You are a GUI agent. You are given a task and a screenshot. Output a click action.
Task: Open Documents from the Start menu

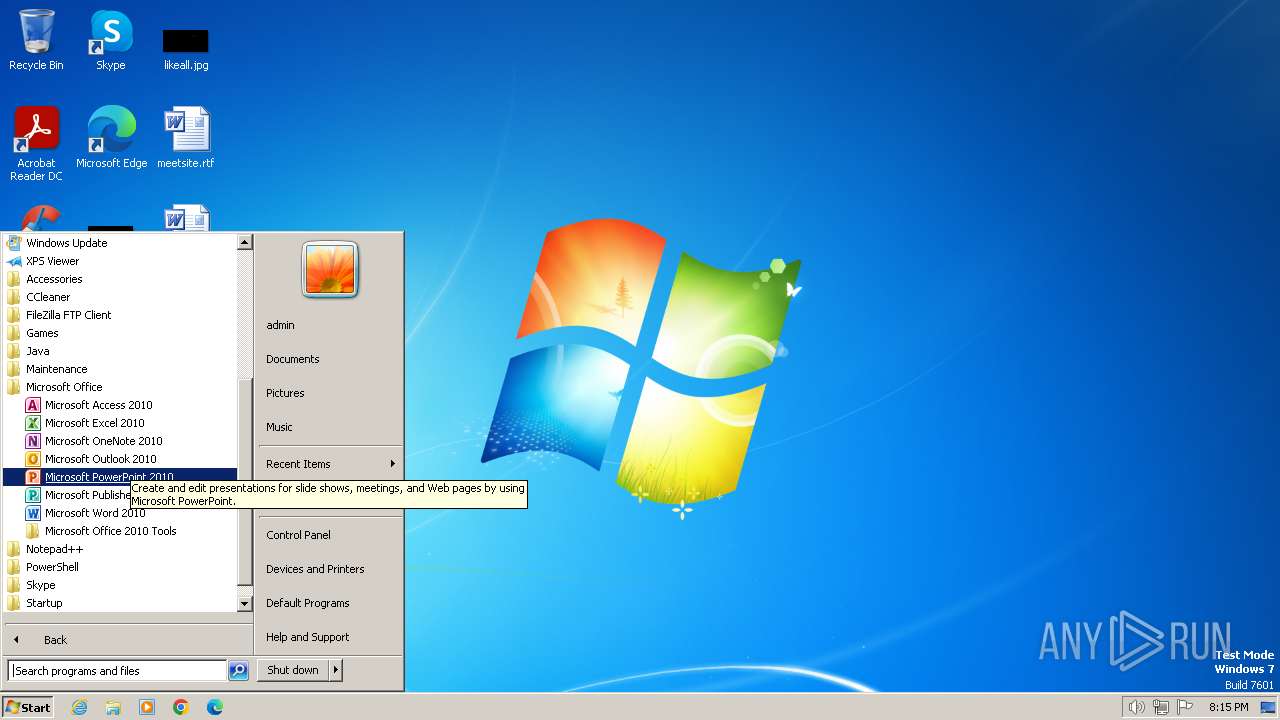(x=293, y=359)
